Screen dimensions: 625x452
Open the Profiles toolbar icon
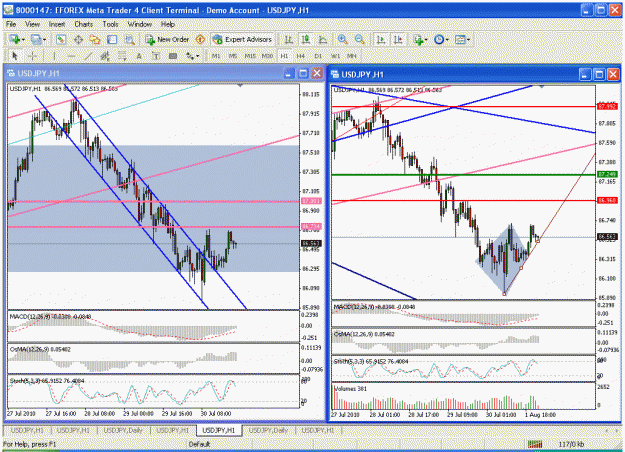click(36, 39)
